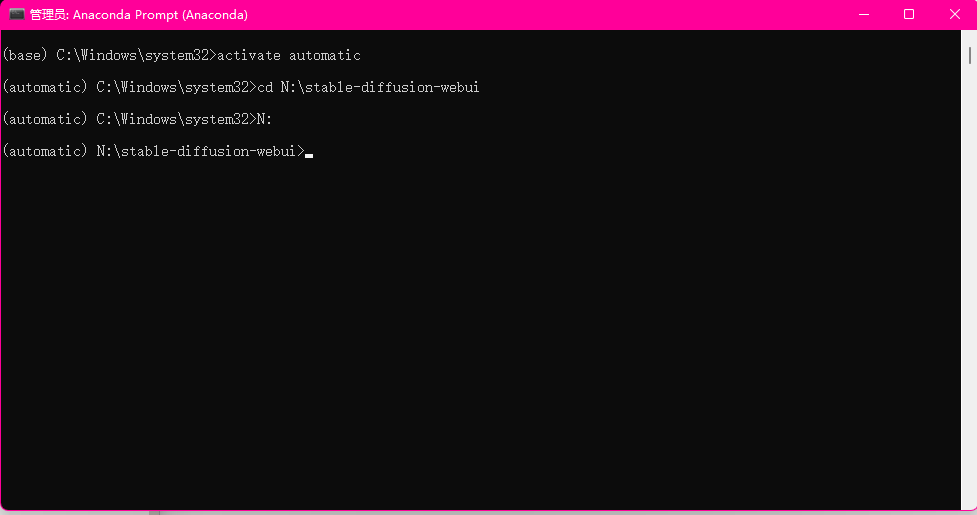Viewport: 977px width, 515px height.
Task: Click the terminal icon in the title bar
Action: coord(17,14)
